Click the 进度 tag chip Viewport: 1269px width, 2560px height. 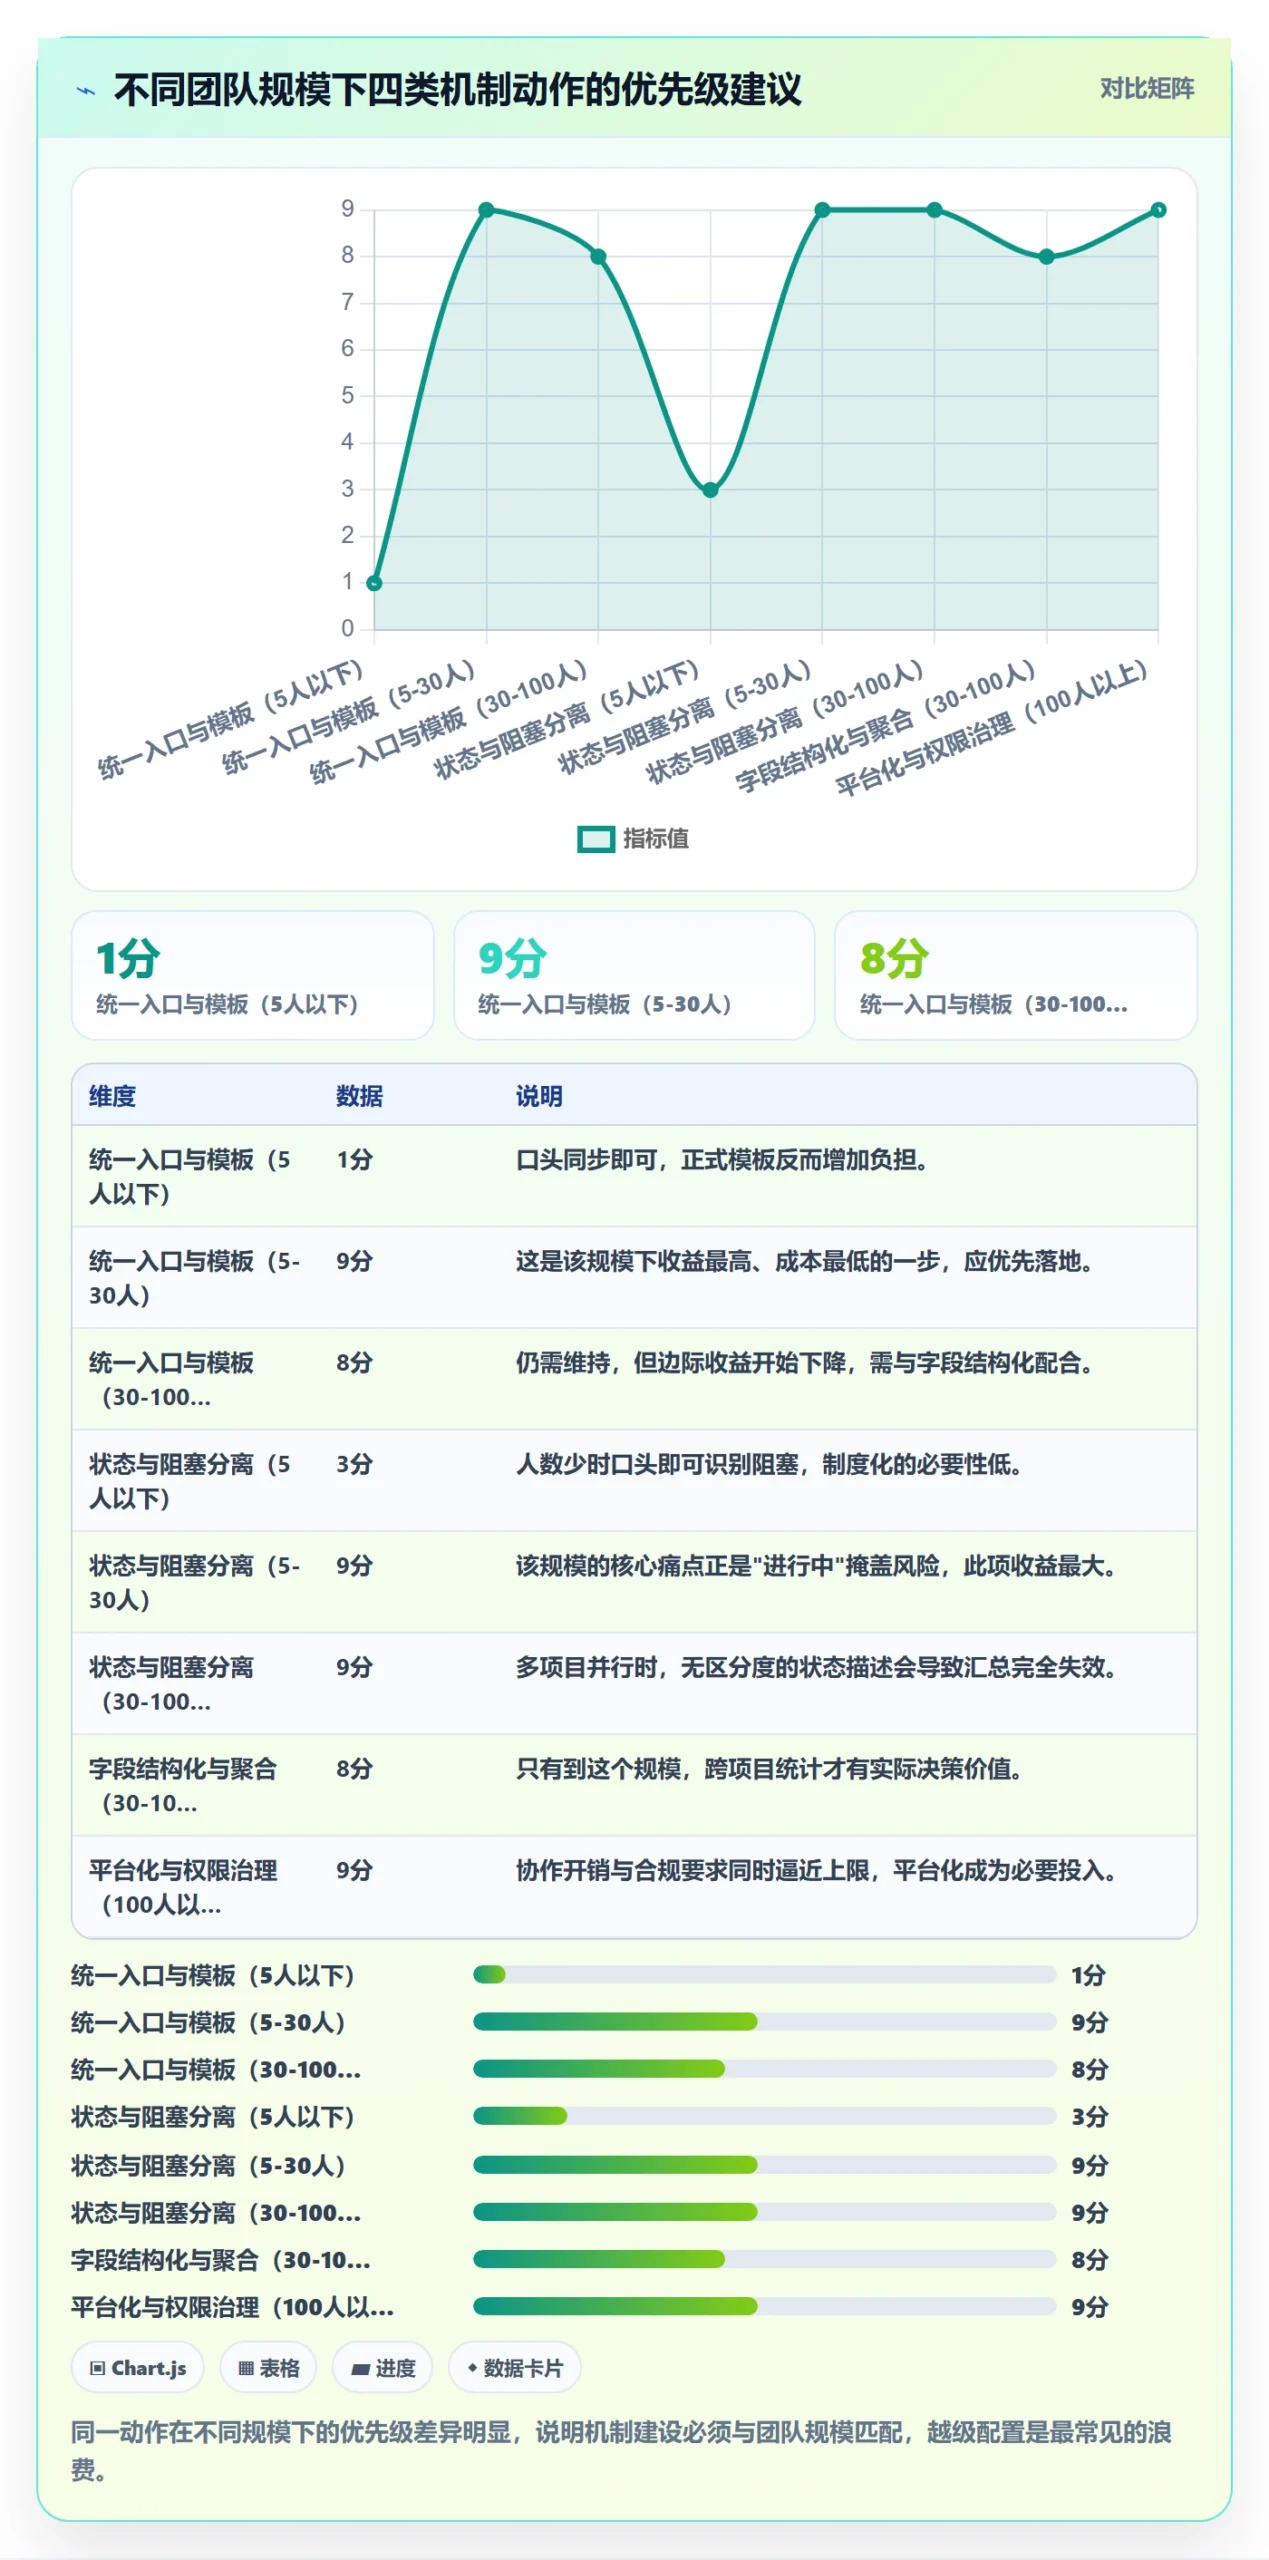pyautogui.click(x=383, y=2368)
